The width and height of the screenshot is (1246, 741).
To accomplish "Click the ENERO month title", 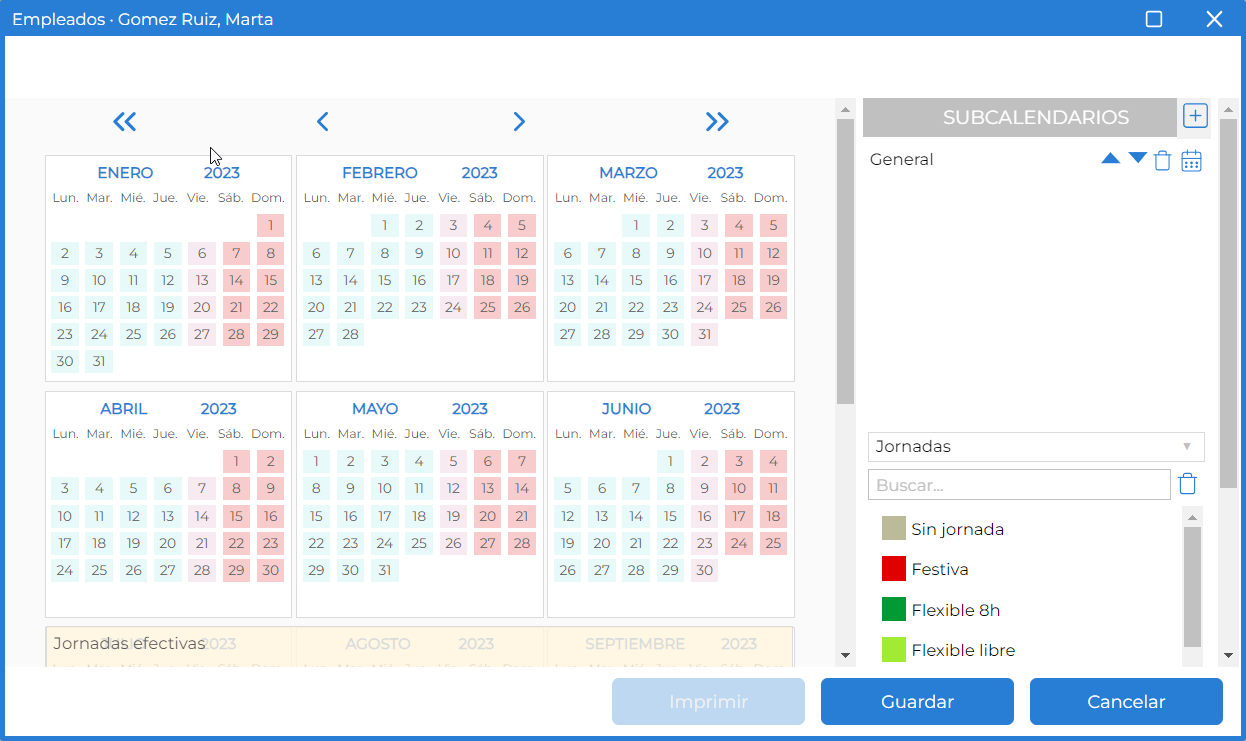I will (125, 173).
